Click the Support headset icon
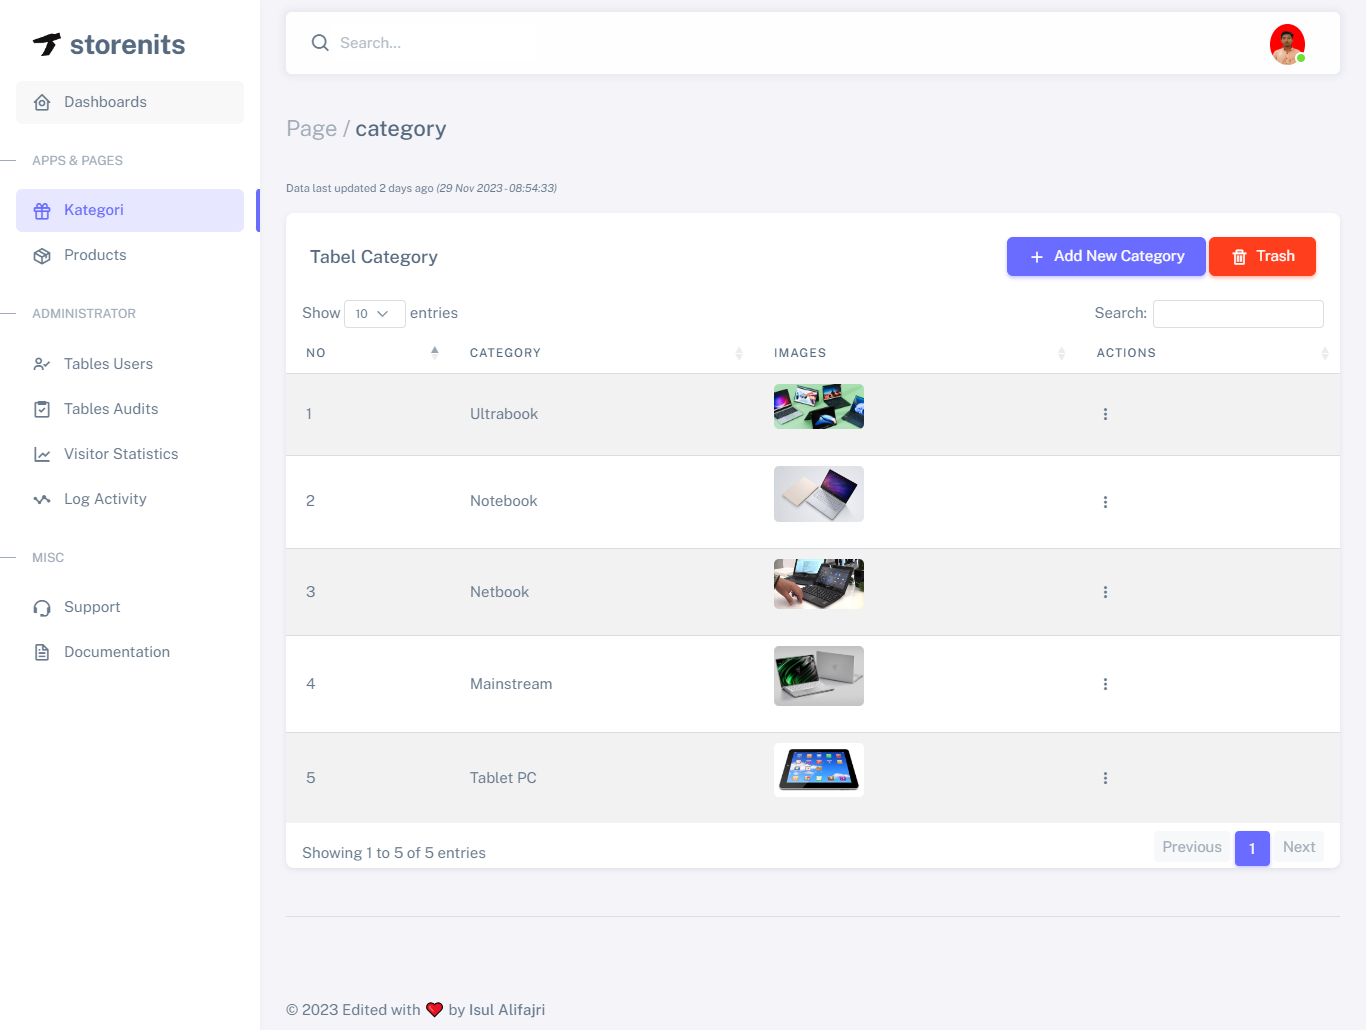The image size is (1366, 1030). [x=42, y=608]
